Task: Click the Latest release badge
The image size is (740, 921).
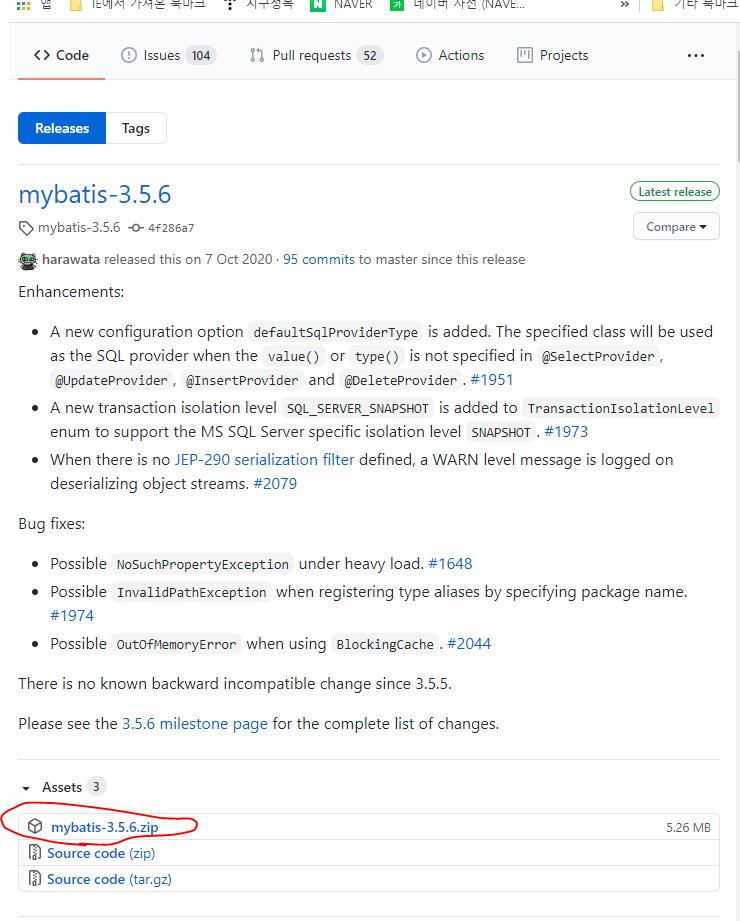Action: (675, 192)
